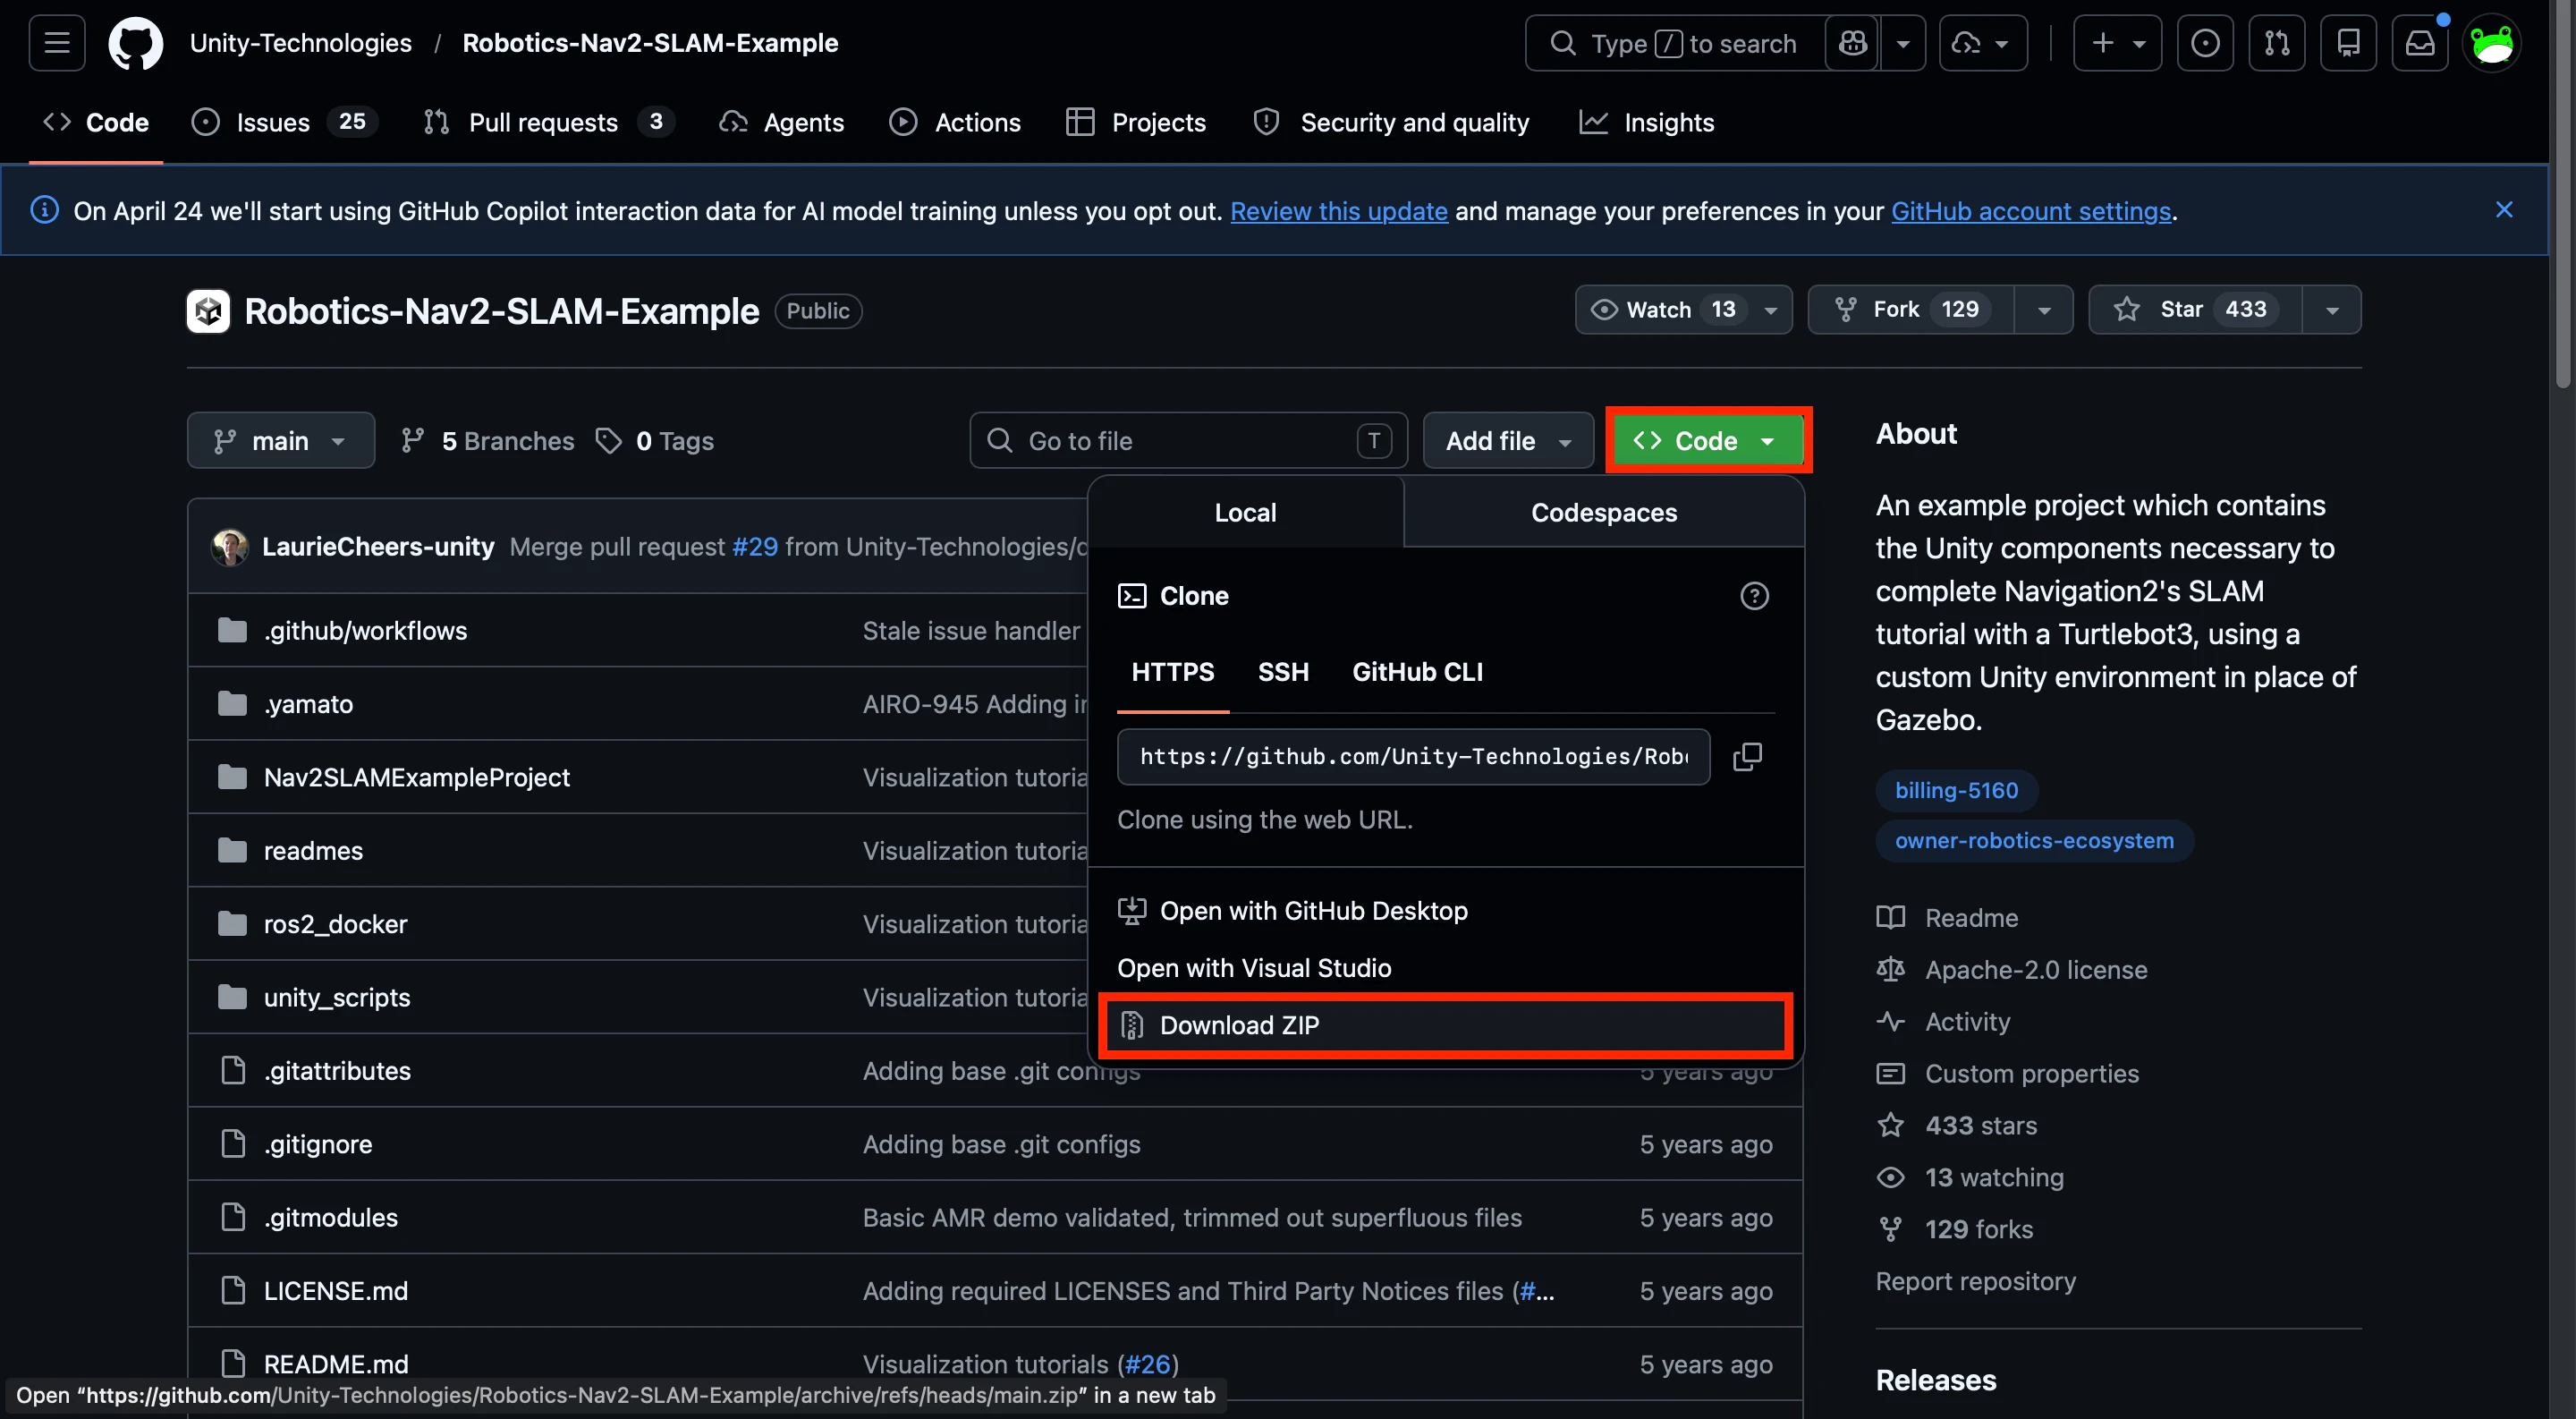Click the billing-5160 topic tag
2576x1419 pixels.
pos(1956,790)
